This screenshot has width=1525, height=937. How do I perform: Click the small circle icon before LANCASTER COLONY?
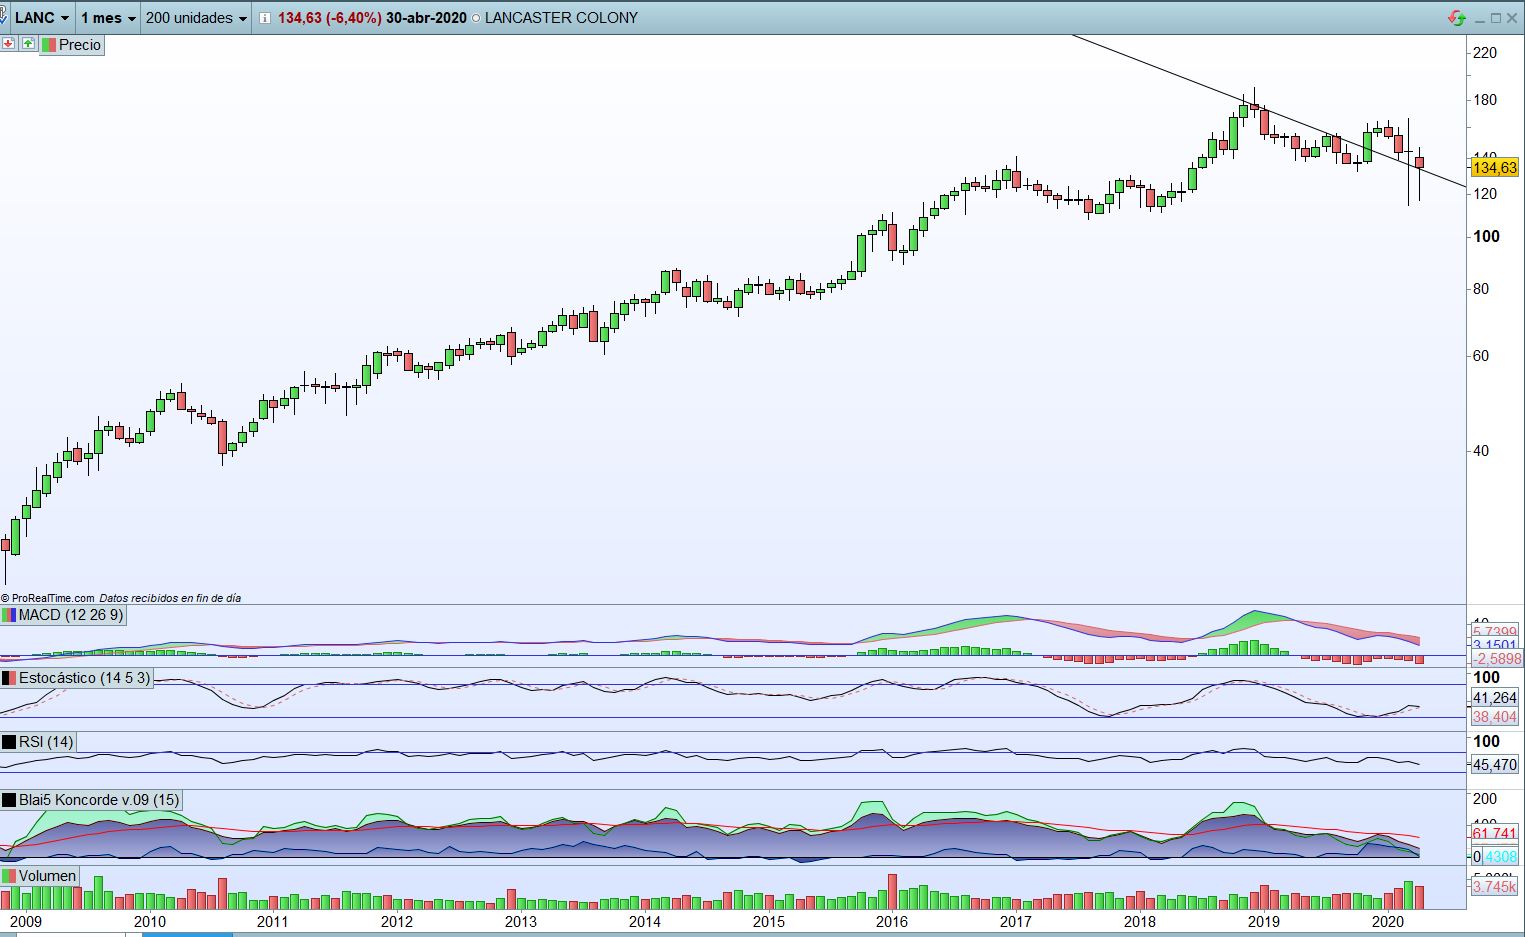tap(475, 18)
